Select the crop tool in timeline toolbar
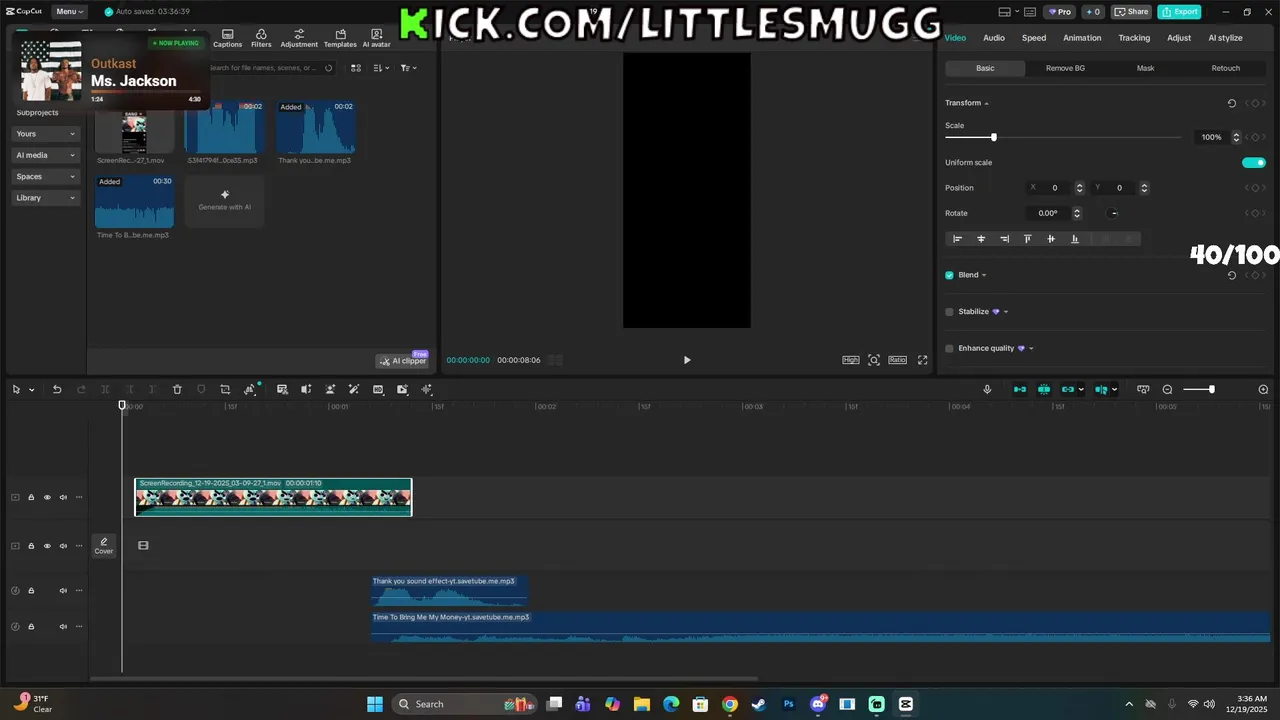This screenshot has width=1280, height=720. (225, 389)
